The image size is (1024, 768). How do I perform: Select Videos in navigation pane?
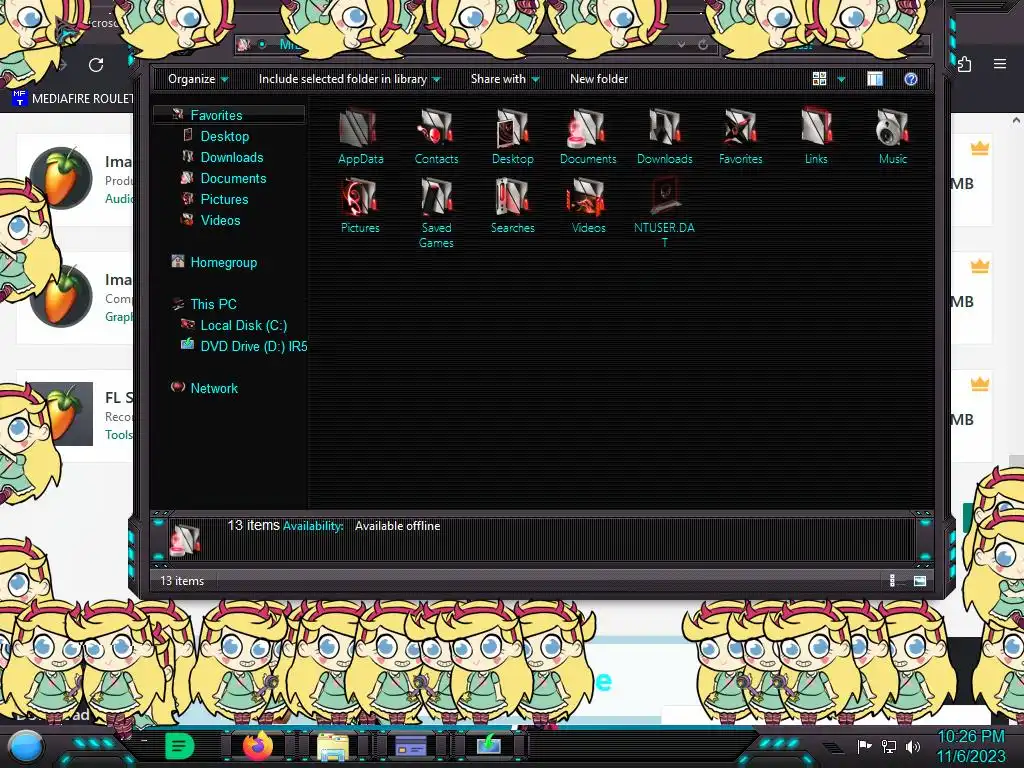[x=220, y=219]
